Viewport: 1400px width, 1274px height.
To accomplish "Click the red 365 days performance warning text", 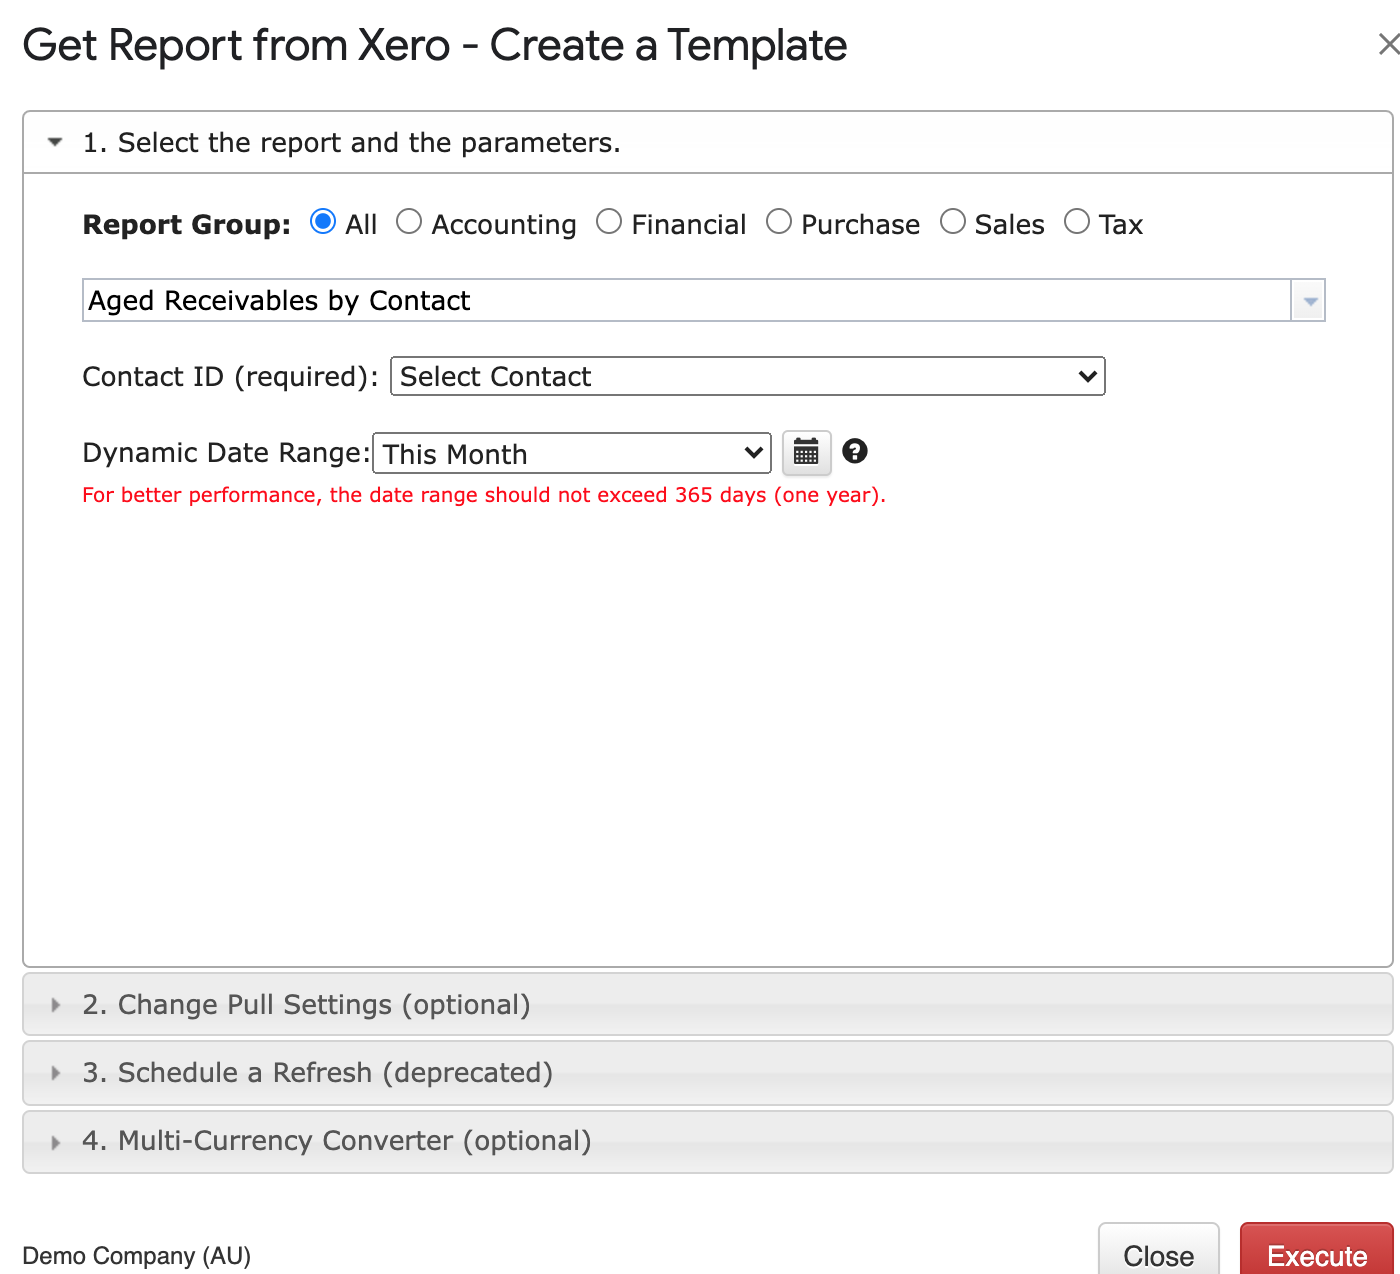I will click(x=484, y=495).
